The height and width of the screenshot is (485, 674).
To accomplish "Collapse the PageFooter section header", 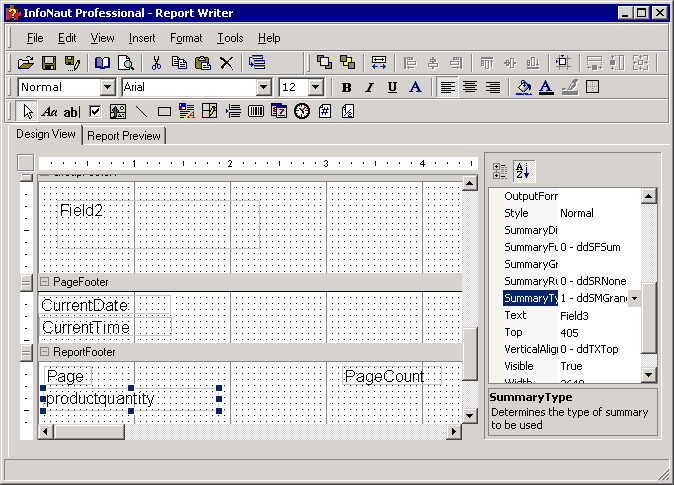I will coord(45,282).
